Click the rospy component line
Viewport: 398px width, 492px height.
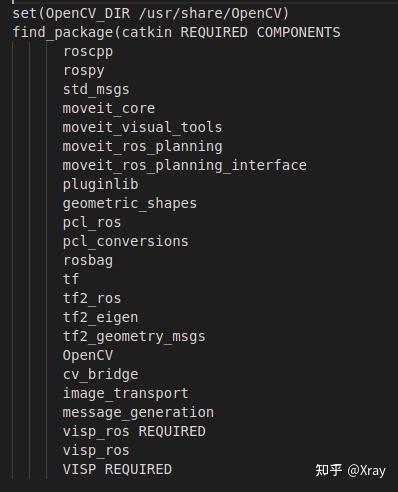[x=84, y=71]
